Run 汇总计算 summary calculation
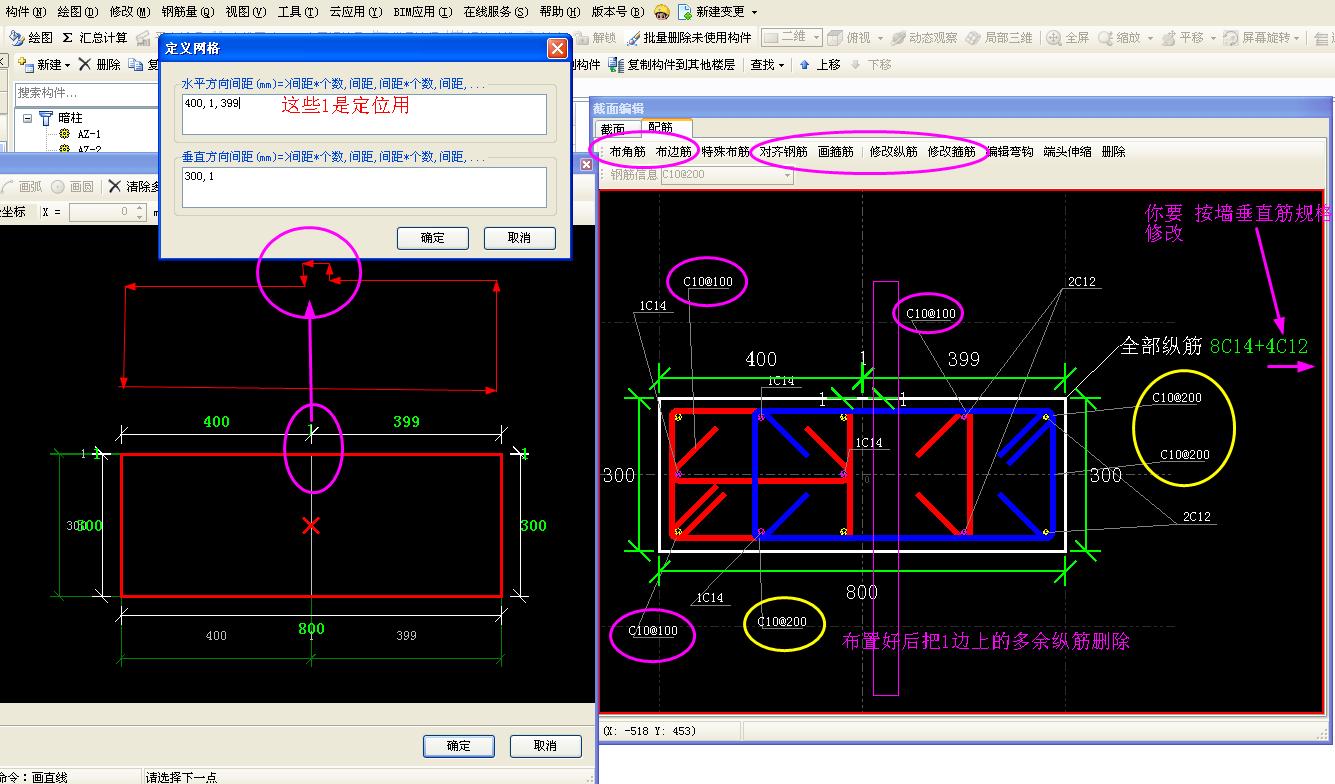Viewport: 1335px width, 784px height. coord(94,38)
